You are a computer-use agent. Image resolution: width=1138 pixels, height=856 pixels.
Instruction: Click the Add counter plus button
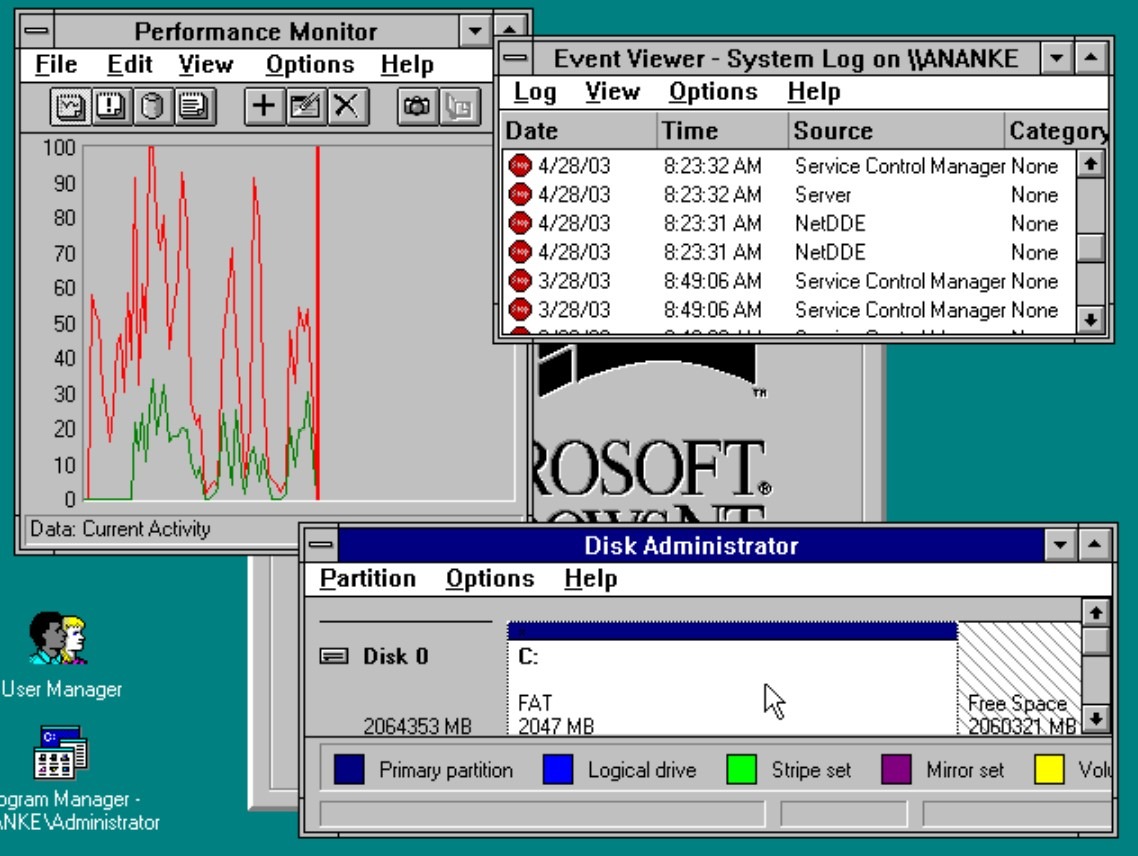click(263, 105)
